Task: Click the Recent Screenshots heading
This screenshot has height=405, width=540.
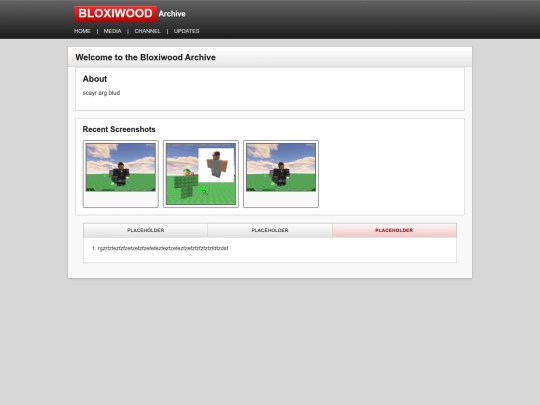Action: pos(119,129)
